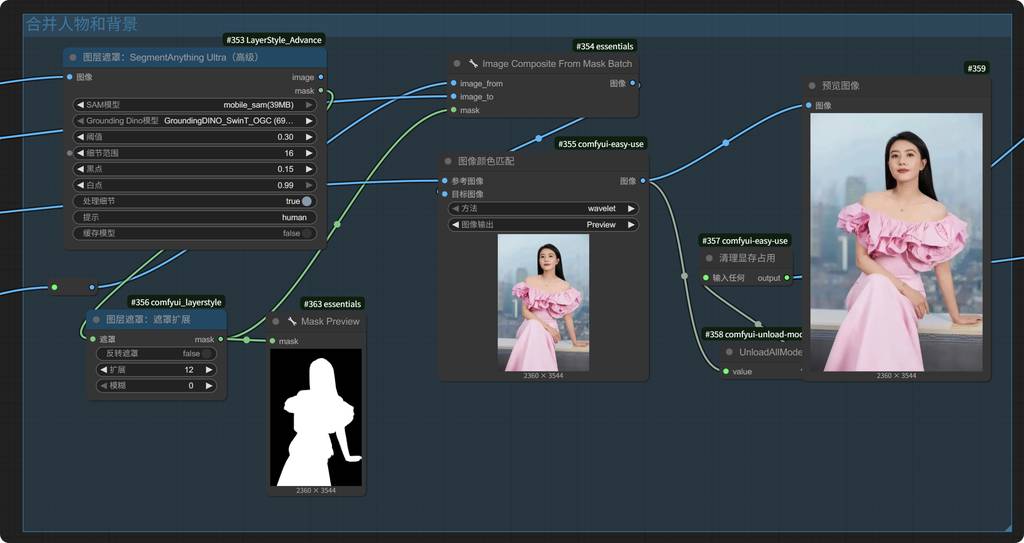The width and height of the screenshot is (1024, 543).
Task: Click the right arrow on the 阈值 field
Action: point(309,137)
